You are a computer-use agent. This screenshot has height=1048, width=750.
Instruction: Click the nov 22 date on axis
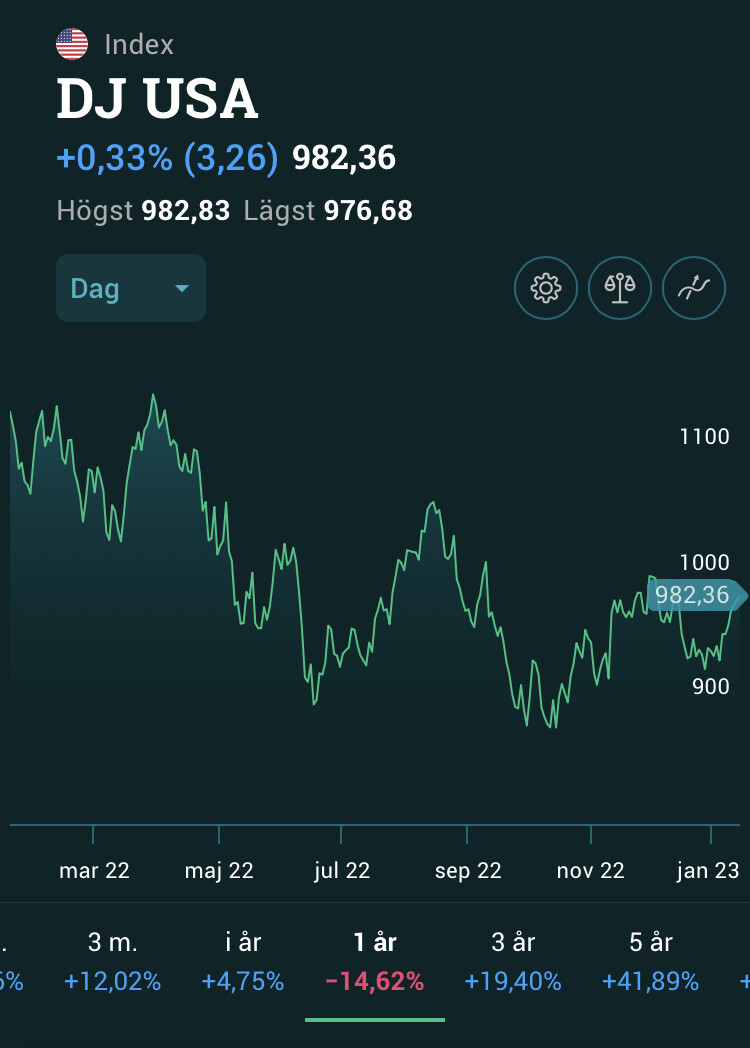(x=590, y=871)
